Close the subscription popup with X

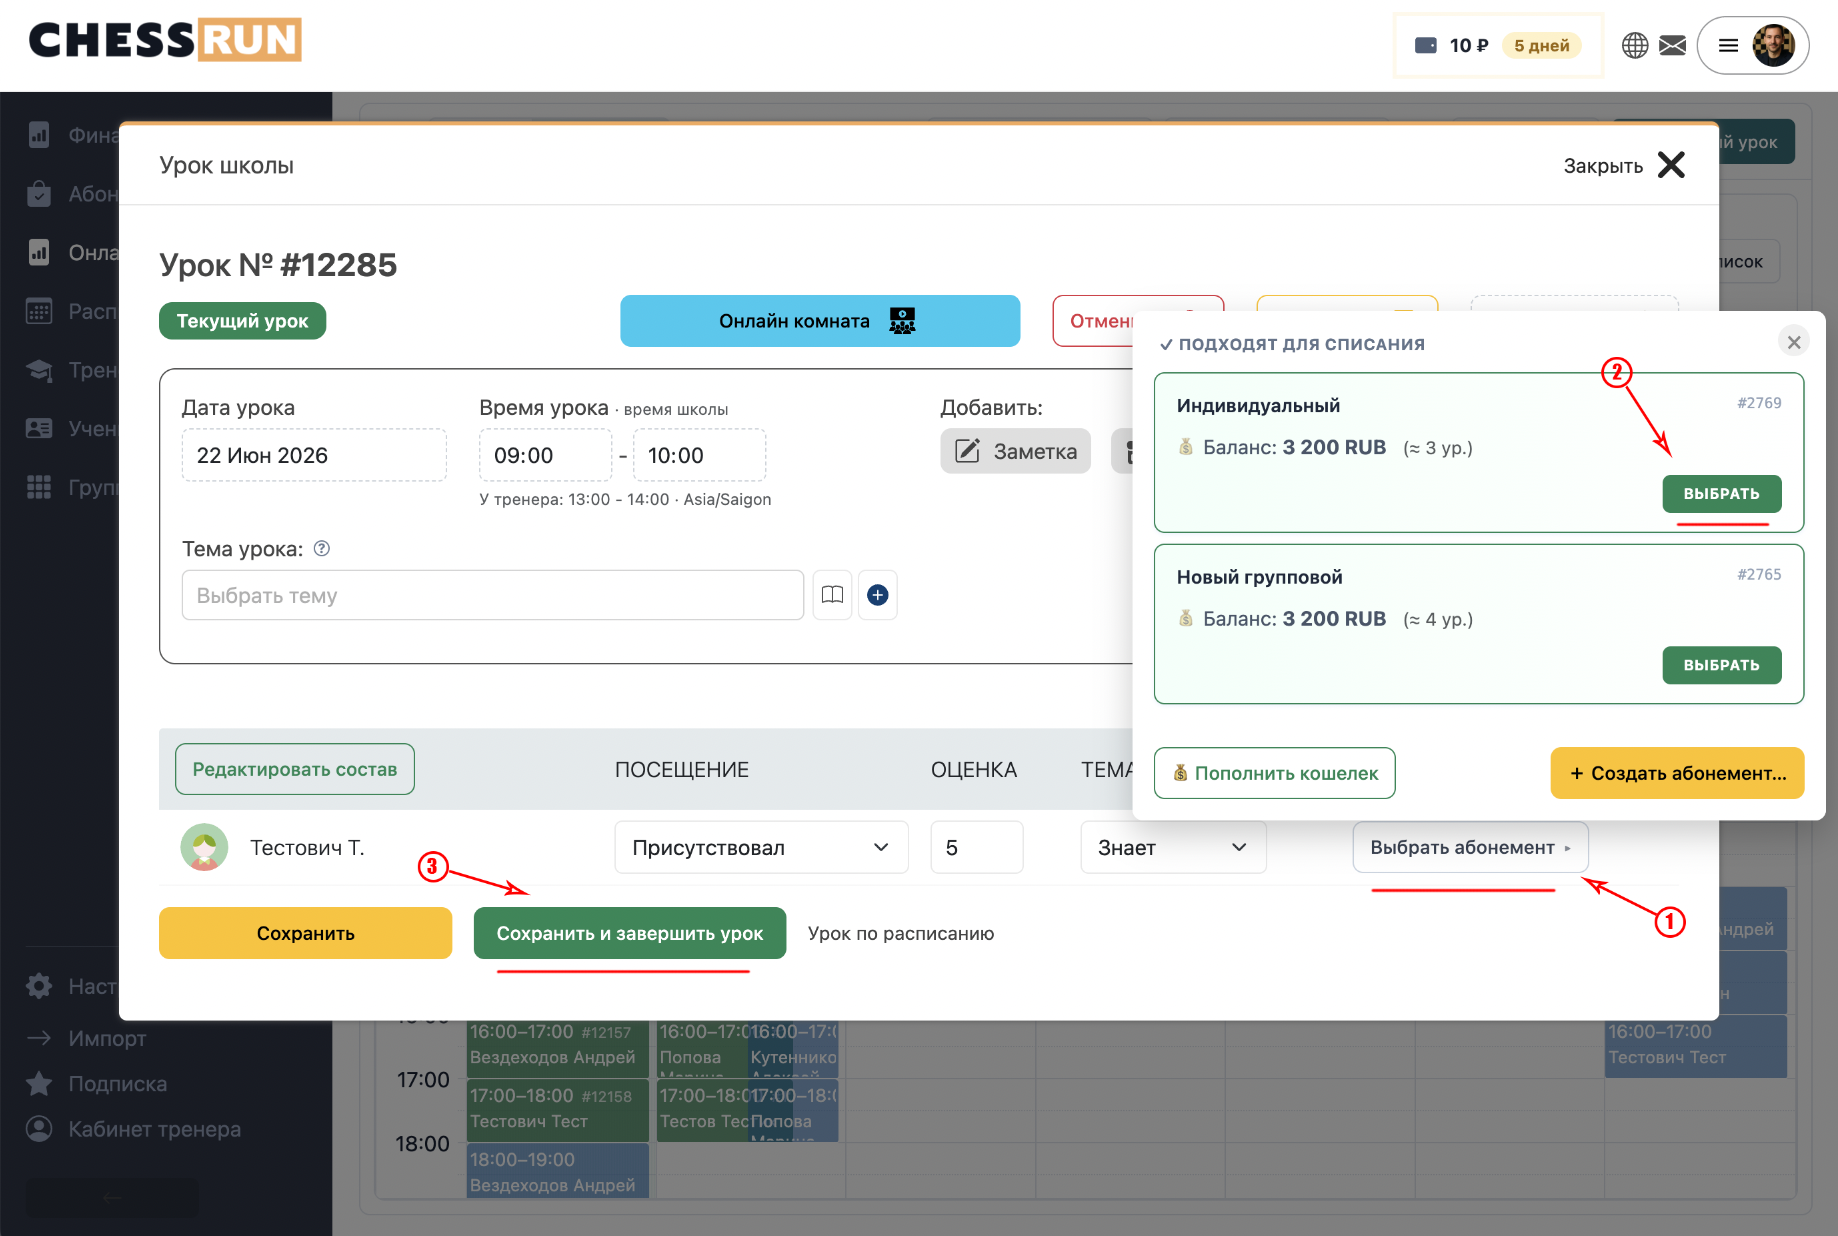(x=1794, y=342)
